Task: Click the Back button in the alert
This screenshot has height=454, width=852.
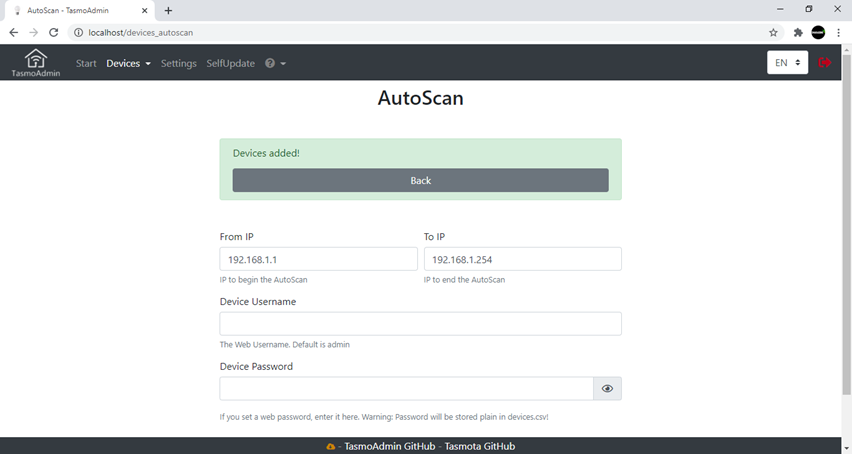Action: coord(421,180)
